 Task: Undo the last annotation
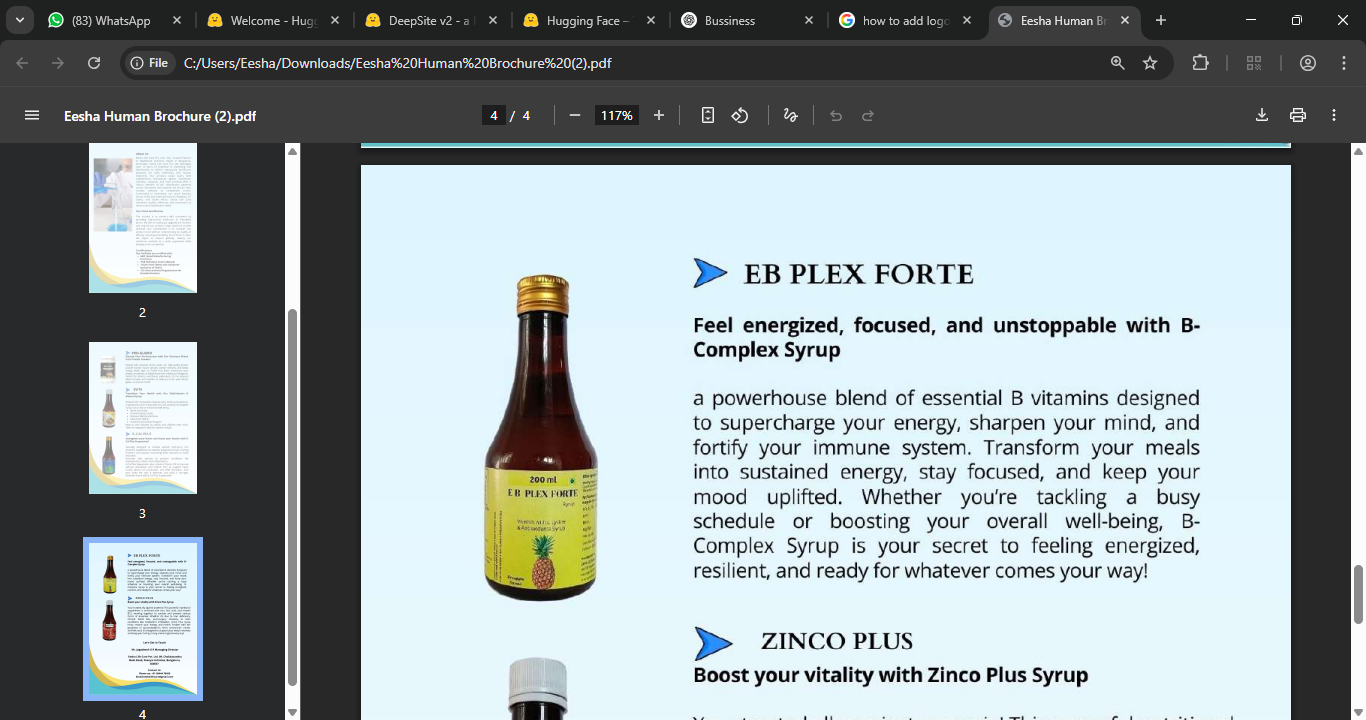pyautogui.click(x=836, y=115)
